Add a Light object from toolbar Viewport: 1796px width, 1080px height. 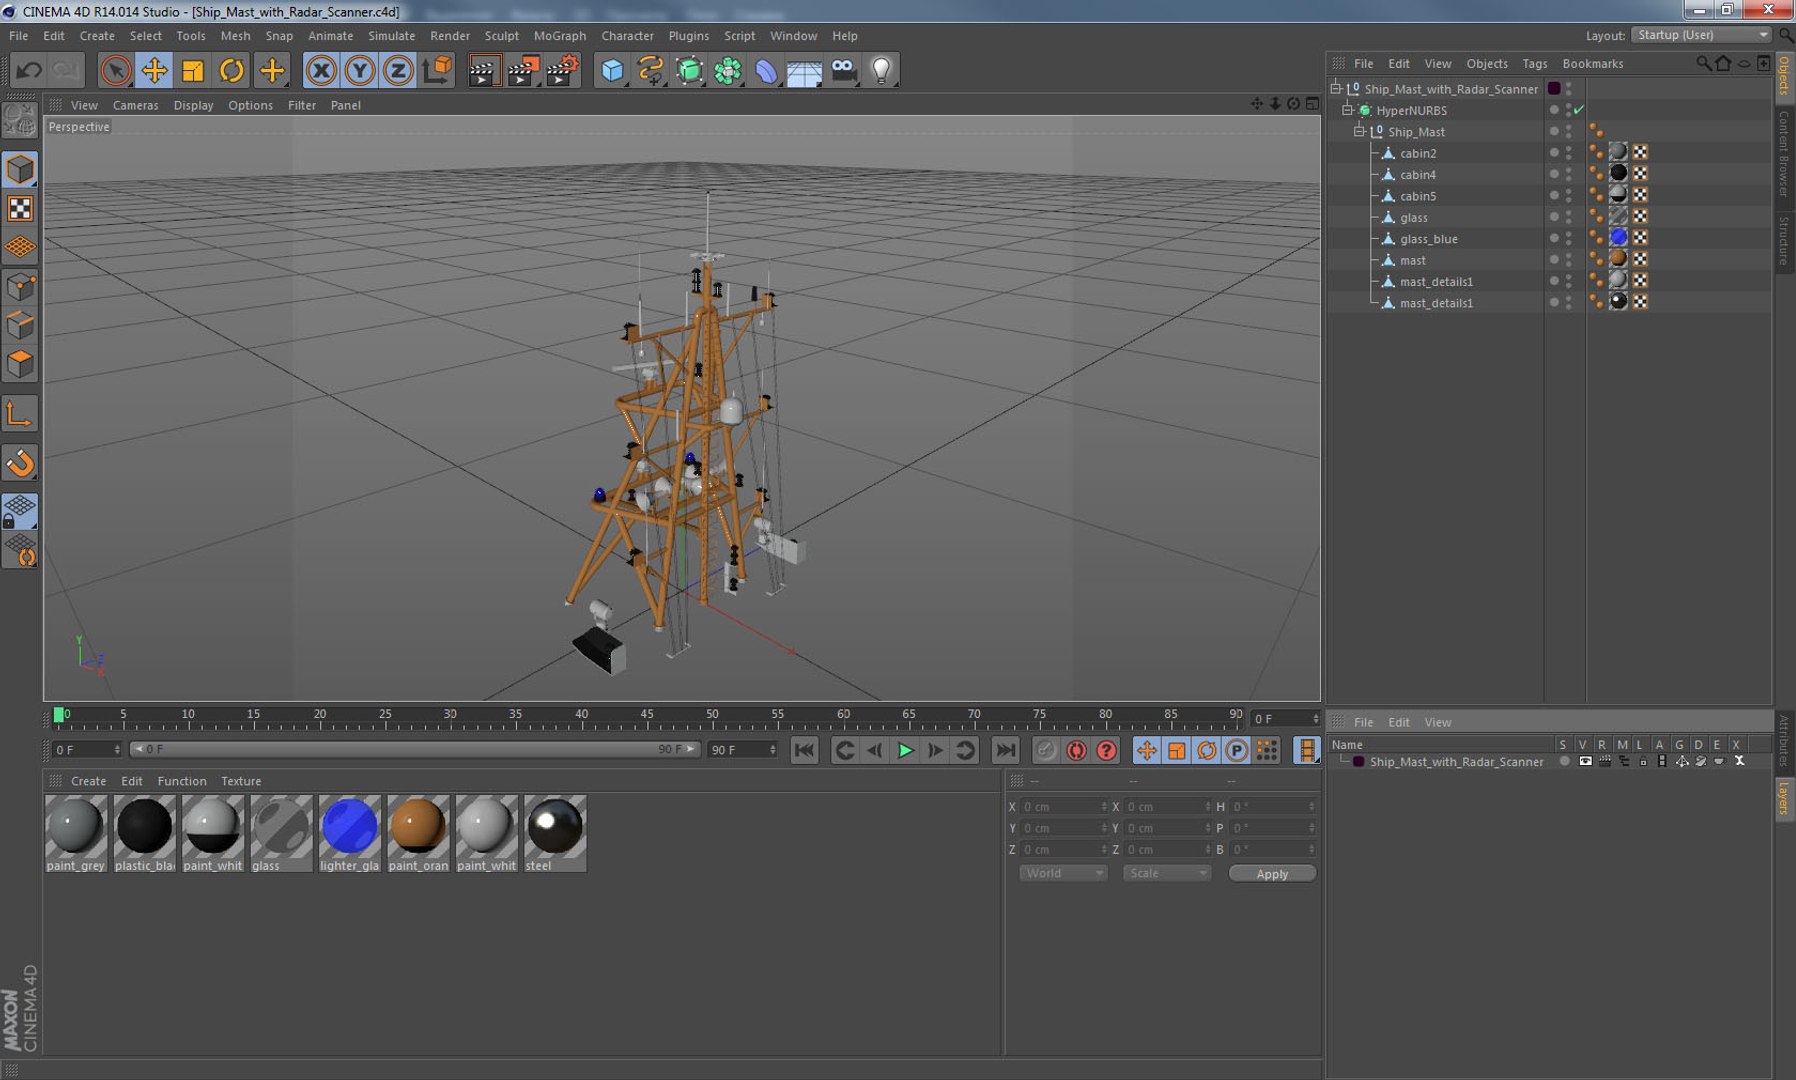click(x=881, y=70)
